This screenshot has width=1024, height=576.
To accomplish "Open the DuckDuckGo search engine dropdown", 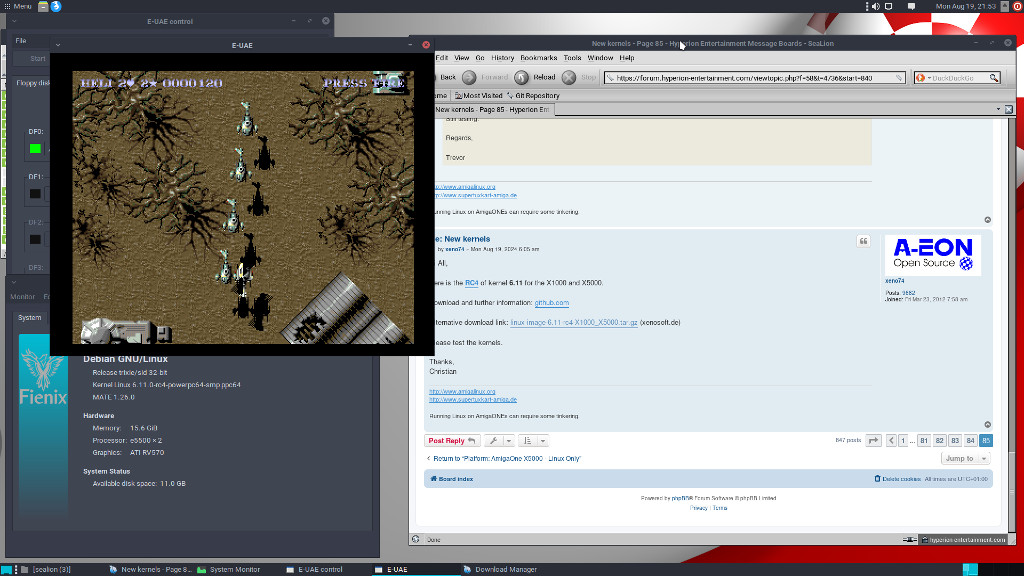I will [923, 78].
